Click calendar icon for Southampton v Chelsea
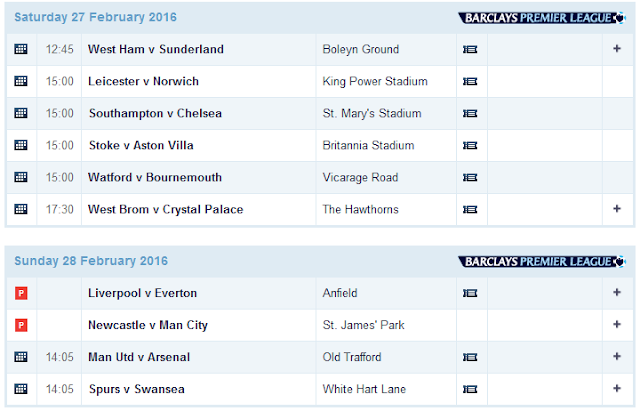 point(21,113)
